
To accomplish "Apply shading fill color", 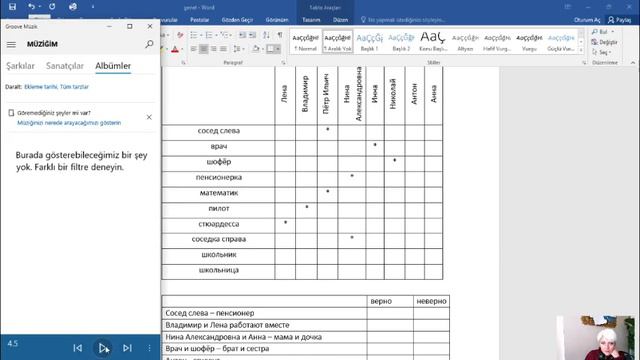I will pyautogui.click(x=256, y=49).
